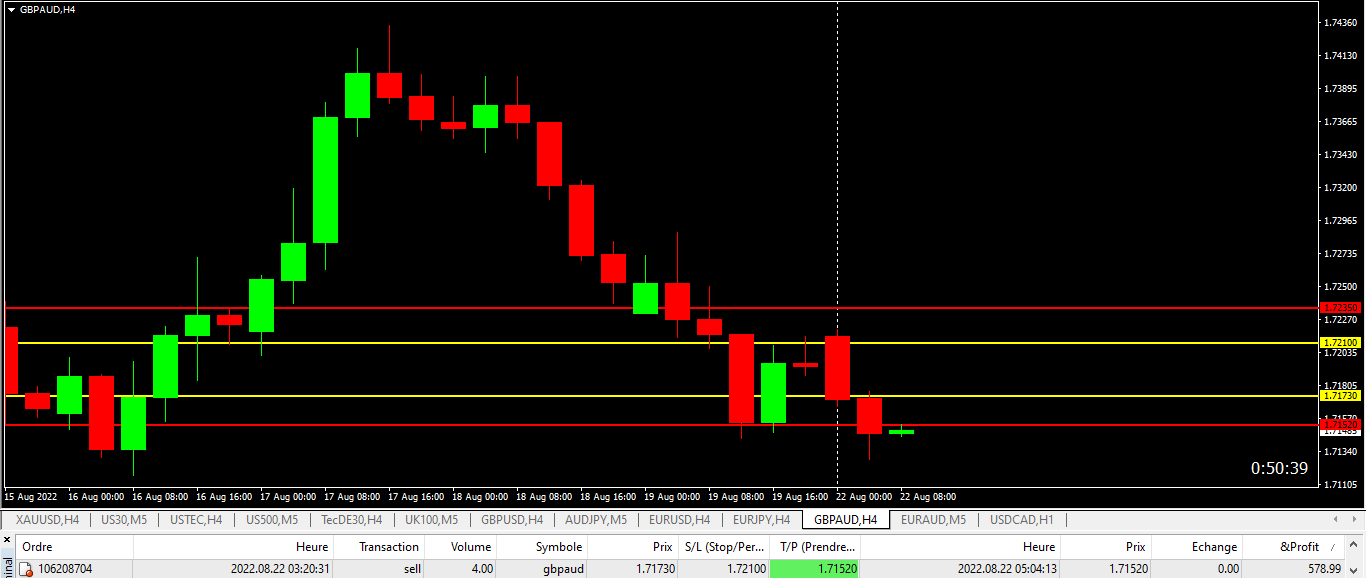The height and width of the screenshot is (578, 1366).
Task: Click the 1.72100 stop loss cell
Action: coord(723,569)
